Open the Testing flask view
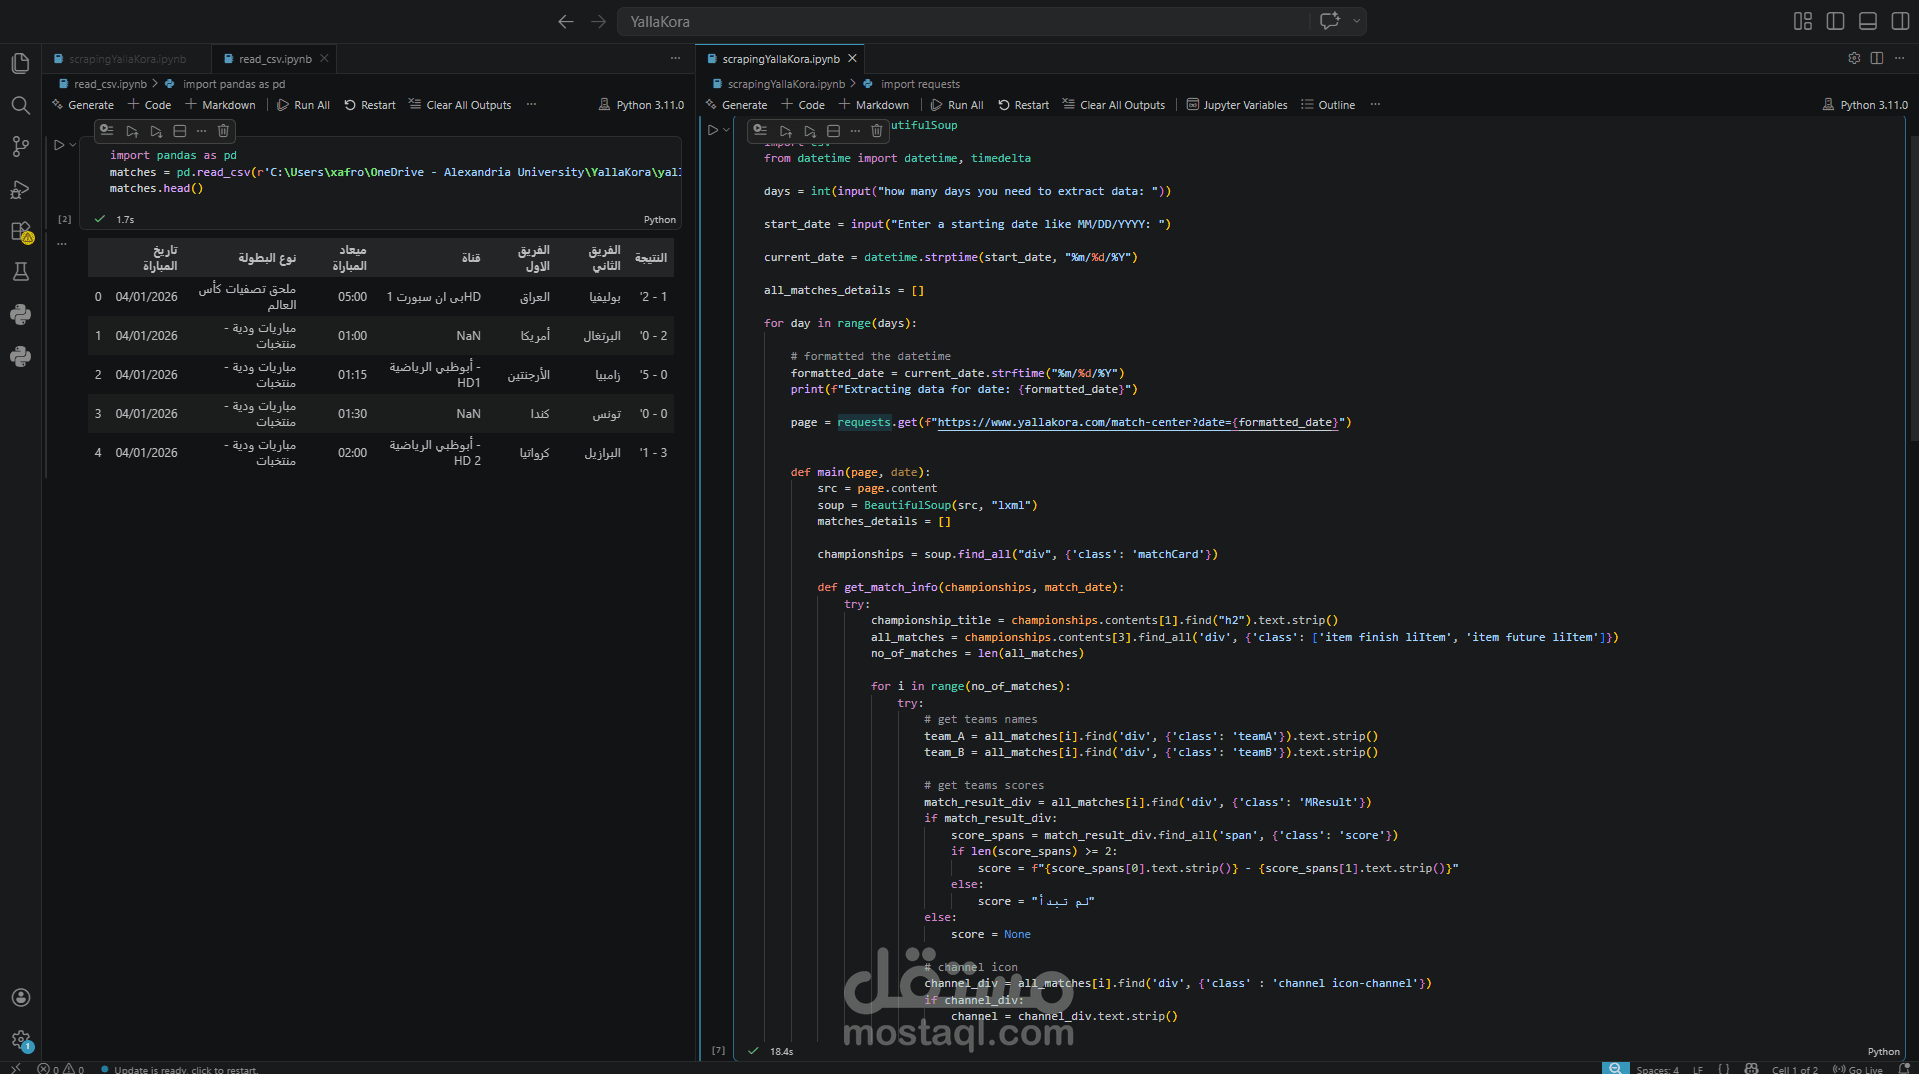This screenshot has width=1919, height=1074. click(20, 272)
